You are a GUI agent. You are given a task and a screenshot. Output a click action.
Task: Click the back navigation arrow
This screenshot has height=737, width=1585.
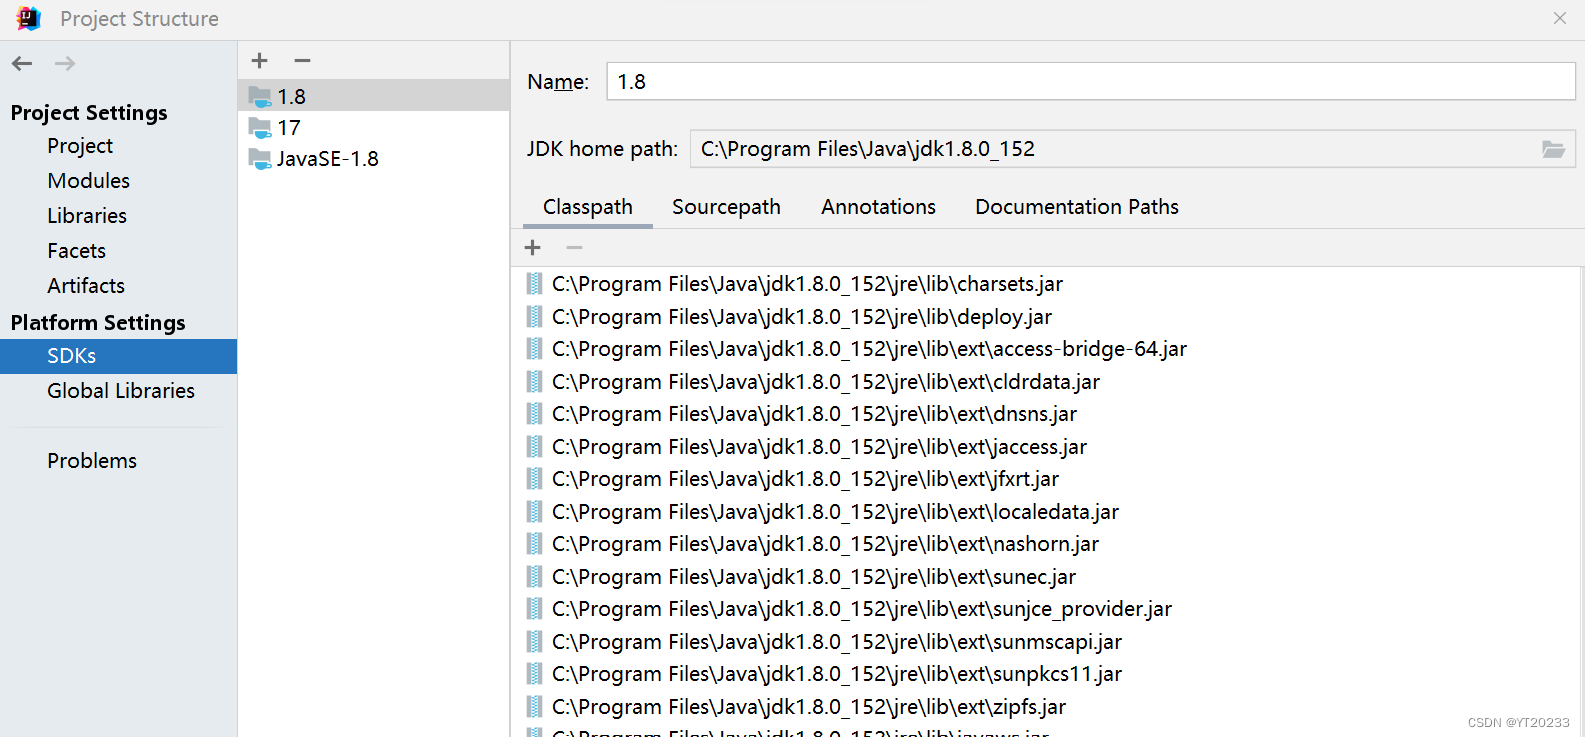(22, 64)
